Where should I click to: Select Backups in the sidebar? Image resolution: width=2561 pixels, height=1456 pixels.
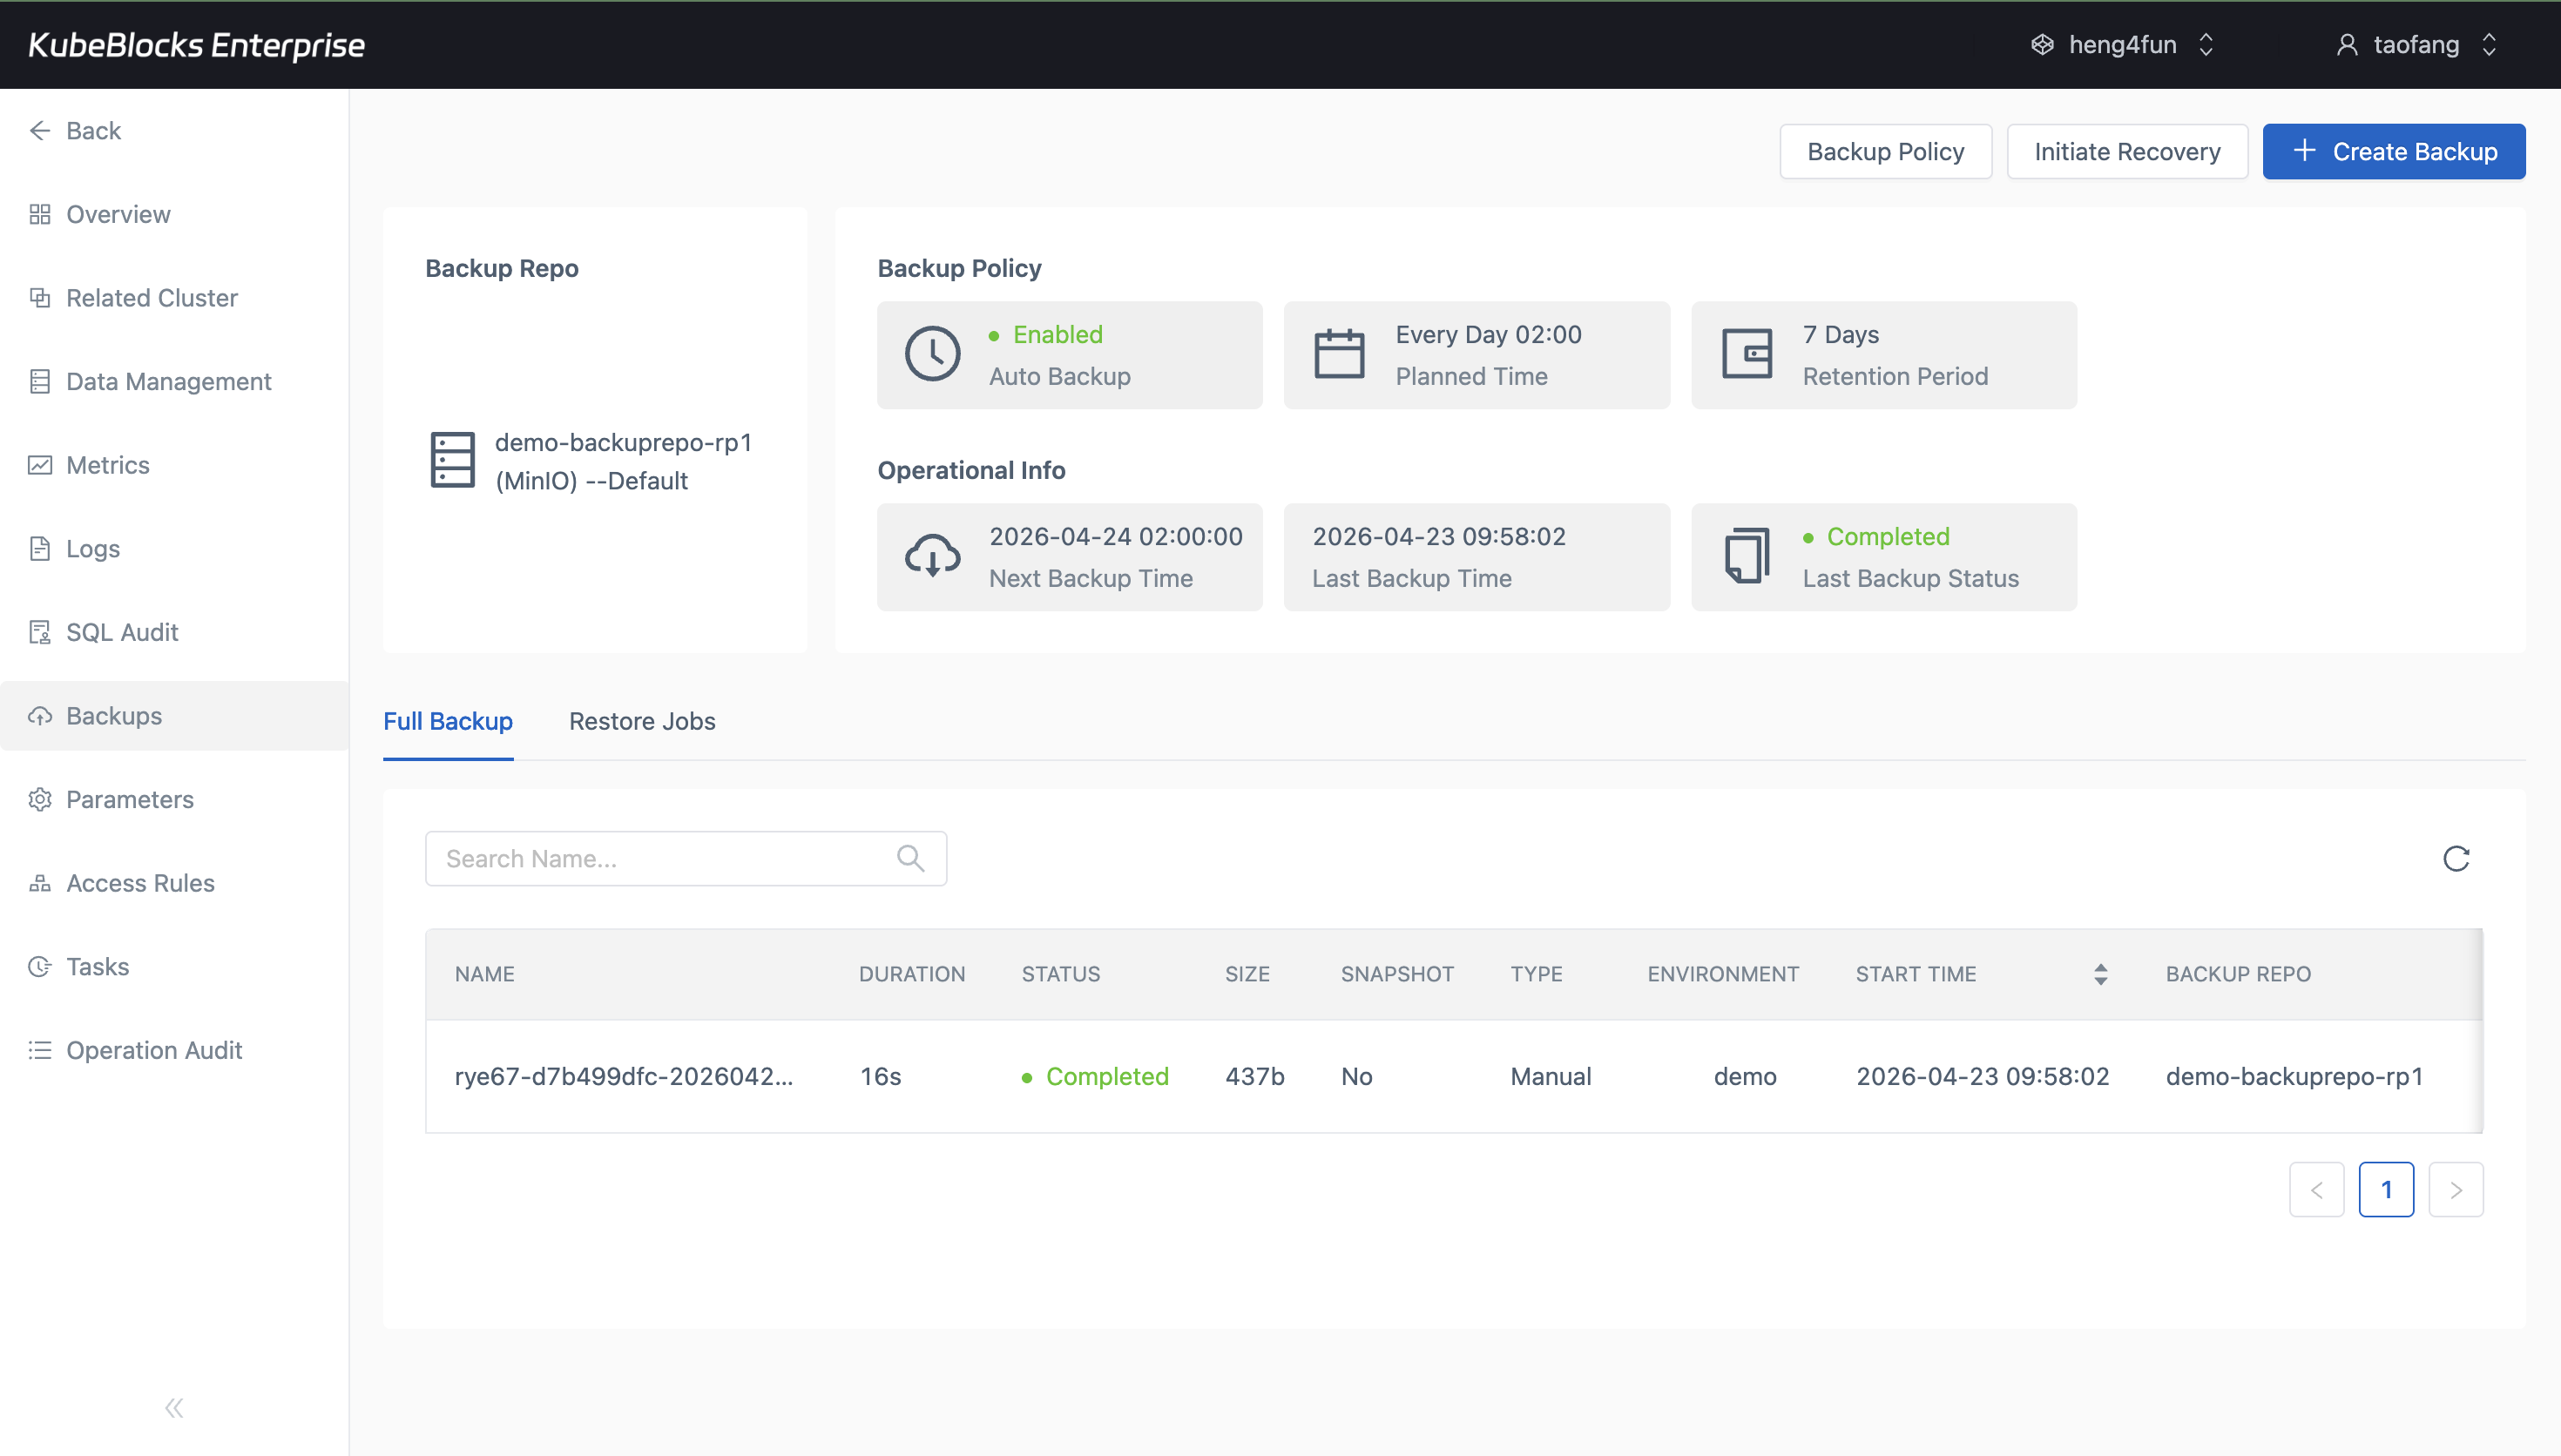coord(113,715)
